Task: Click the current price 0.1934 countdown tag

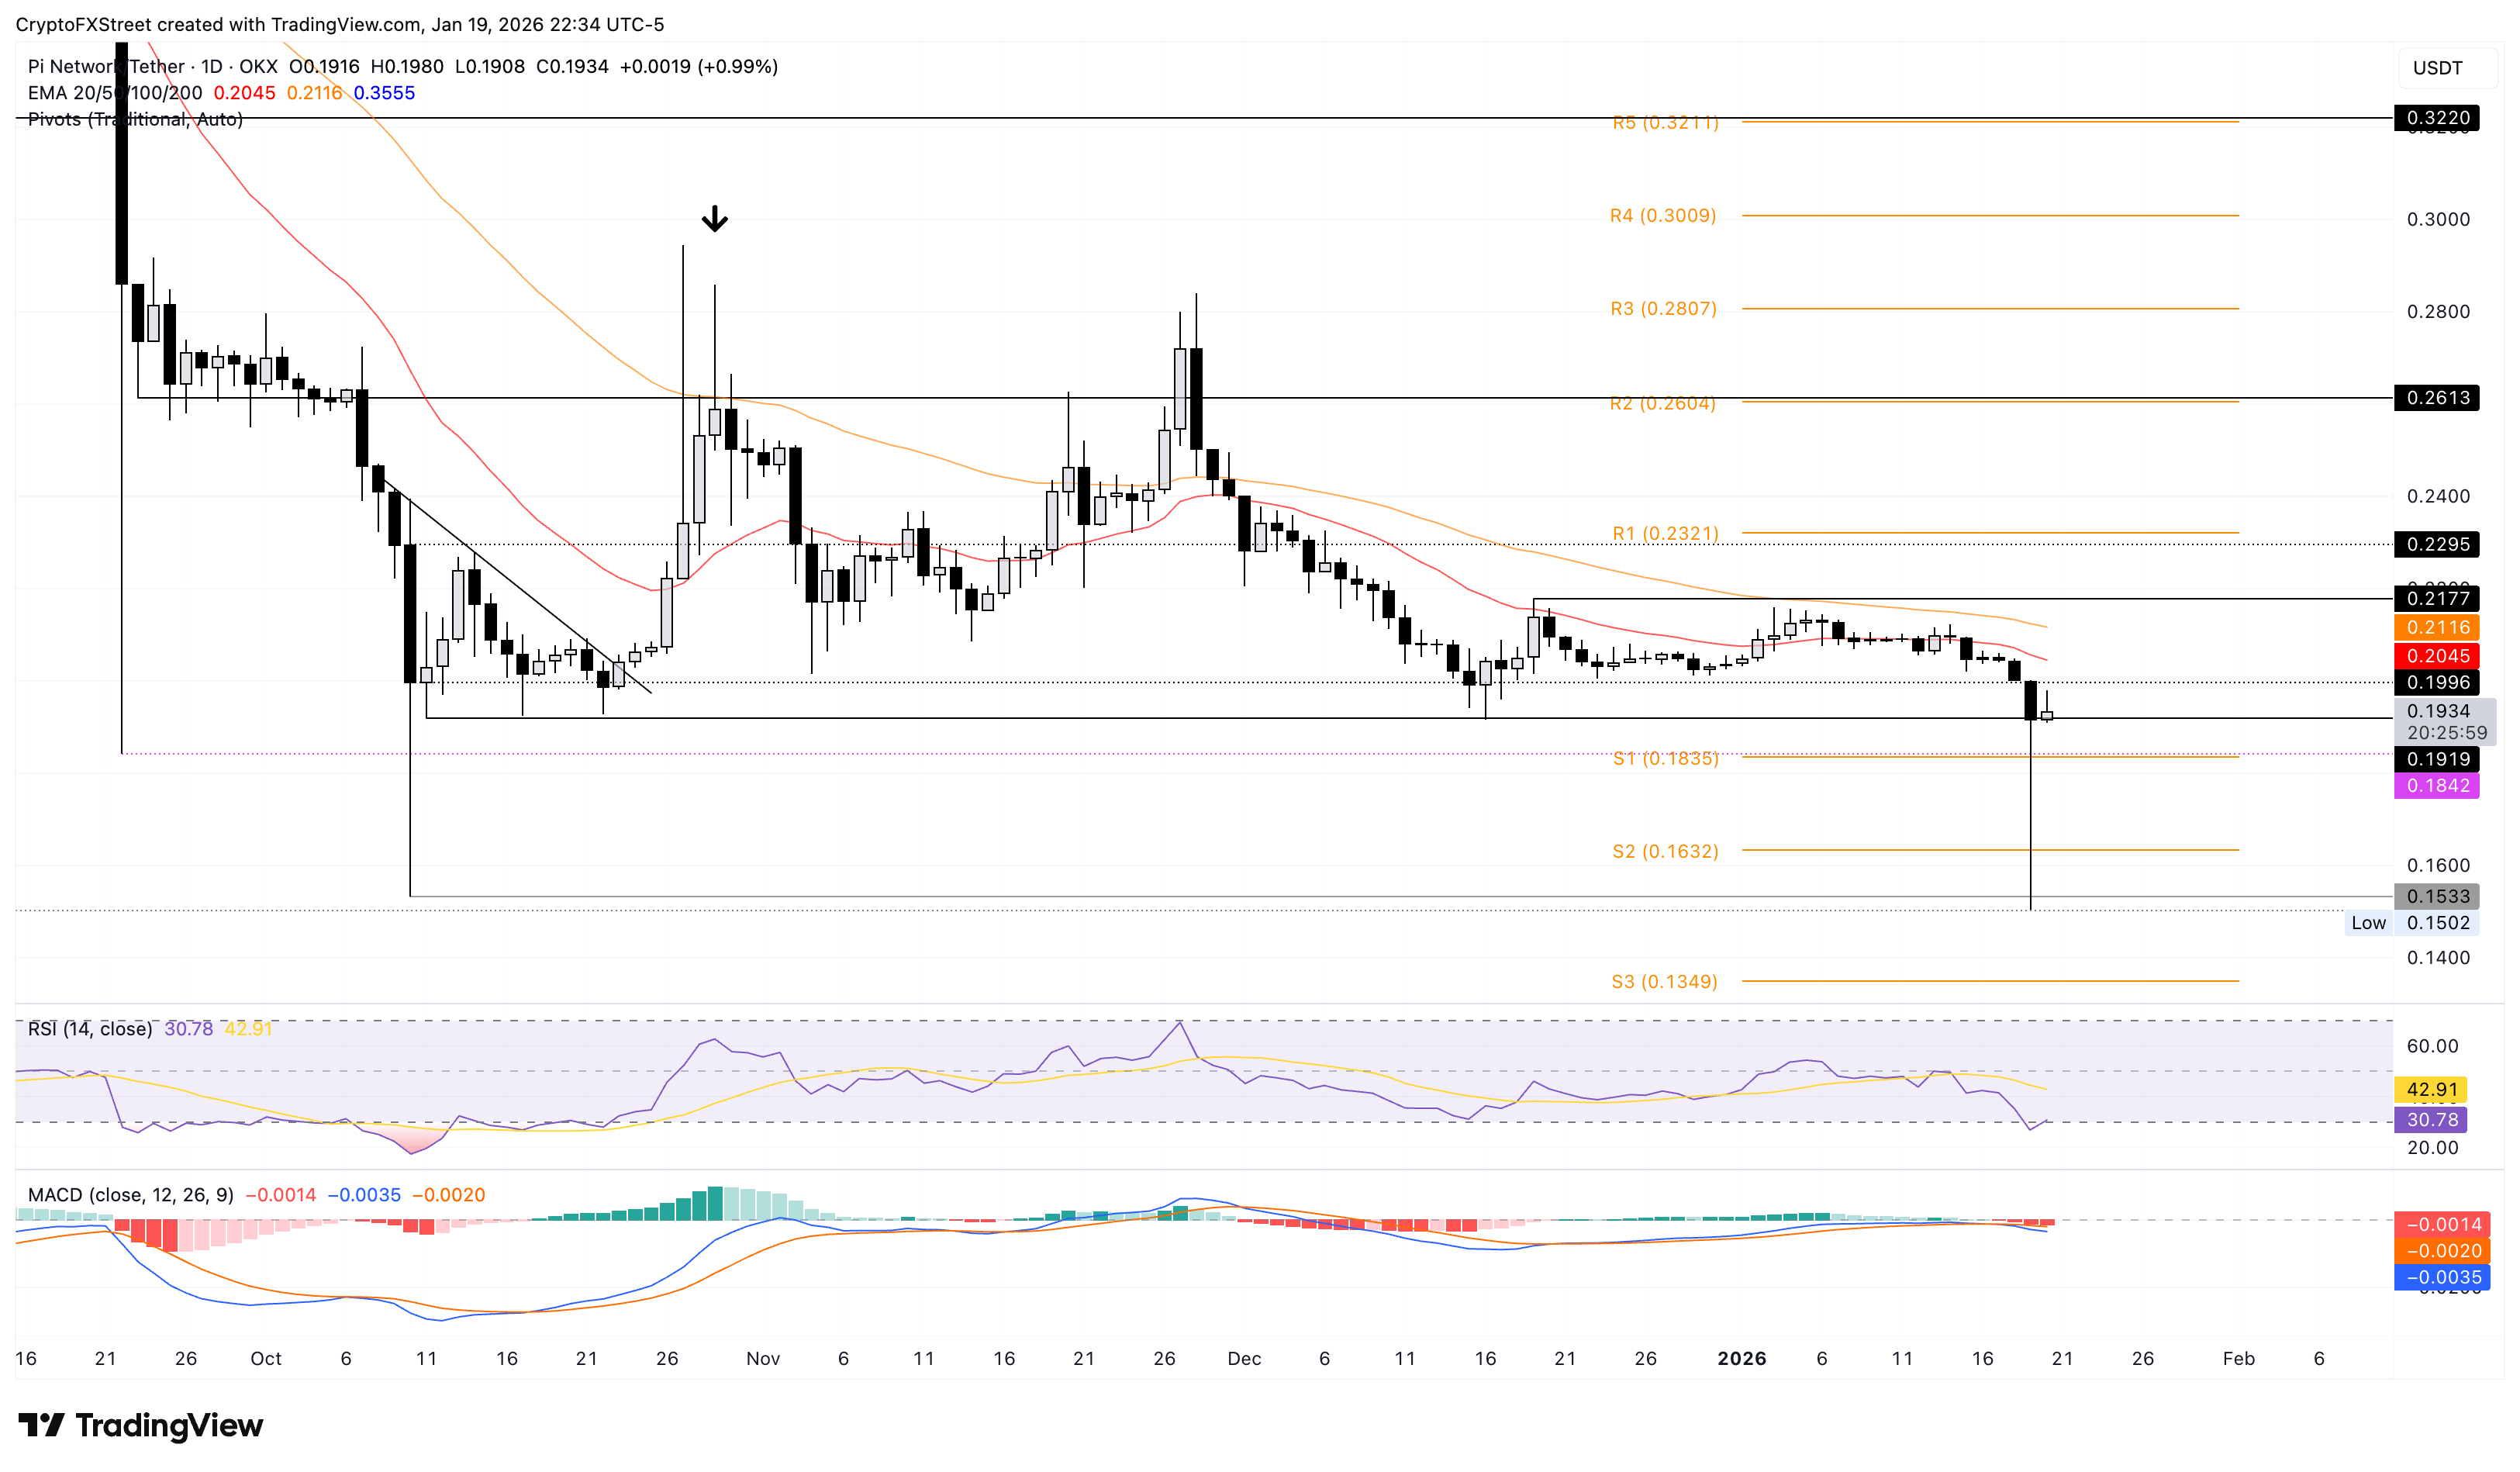Action: 2444,722
